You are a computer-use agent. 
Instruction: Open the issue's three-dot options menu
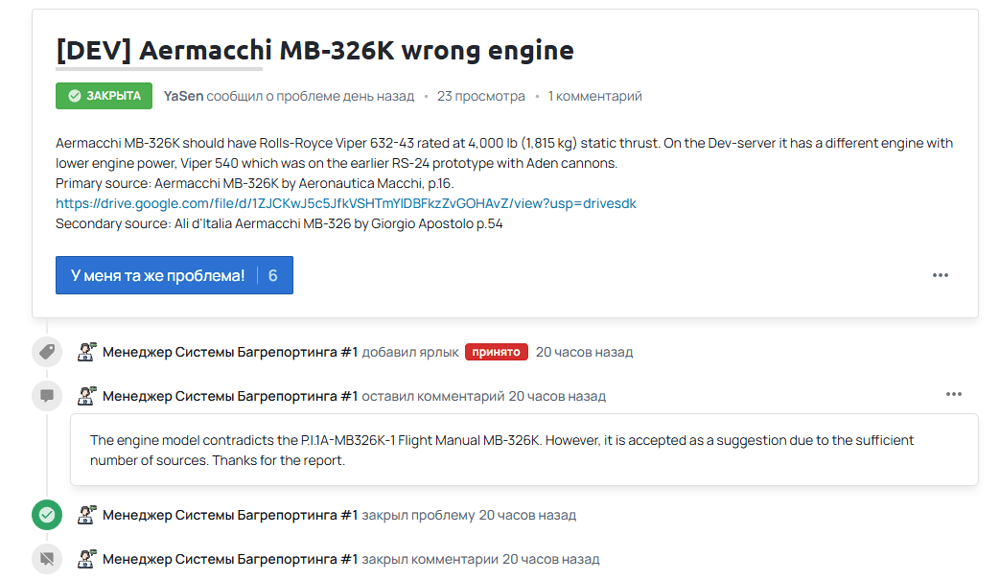click(940, 275)
